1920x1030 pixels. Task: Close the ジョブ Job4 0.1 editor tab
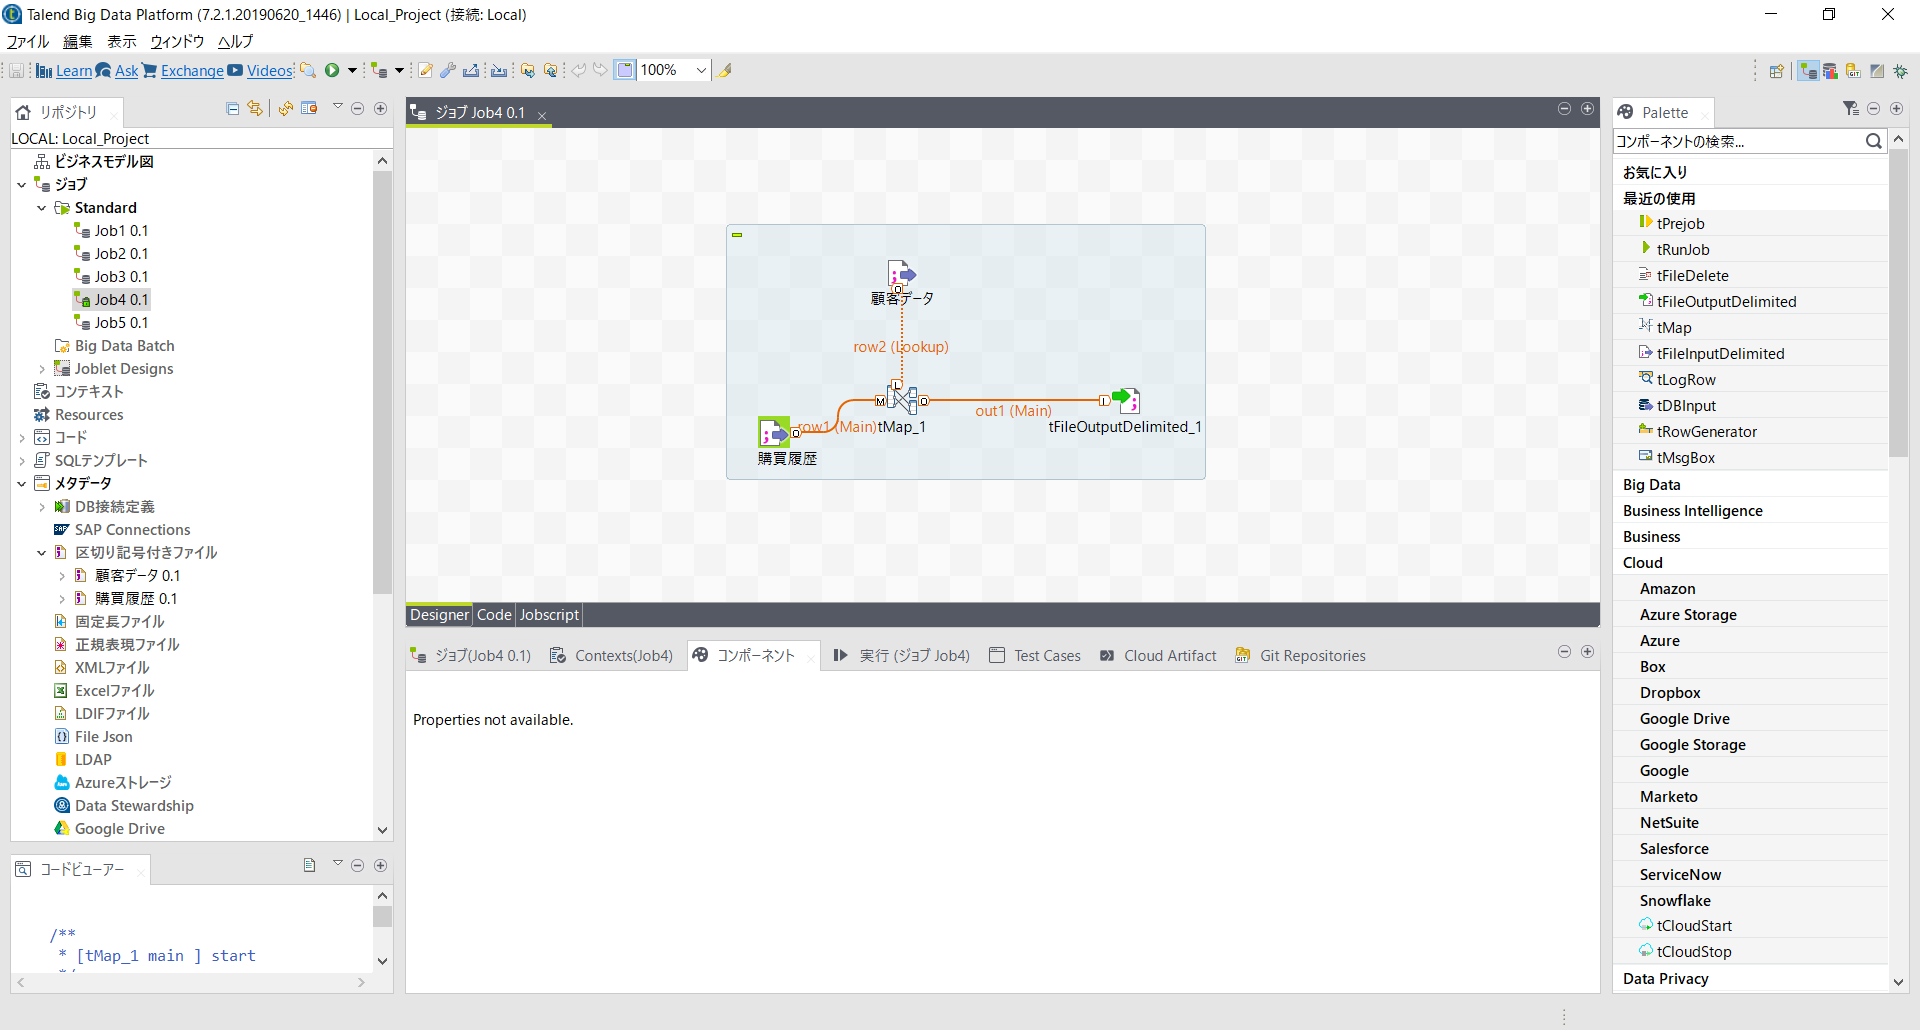click(x=542, y=115)
